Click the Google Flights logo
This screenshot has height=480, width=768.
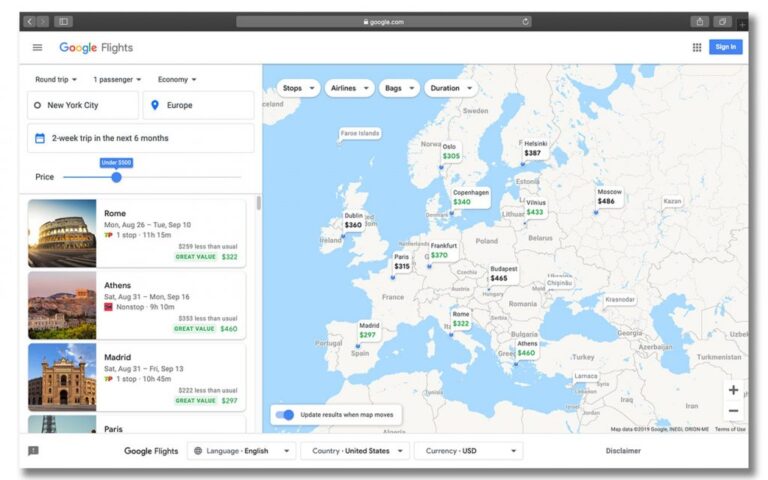pos(96,48)
